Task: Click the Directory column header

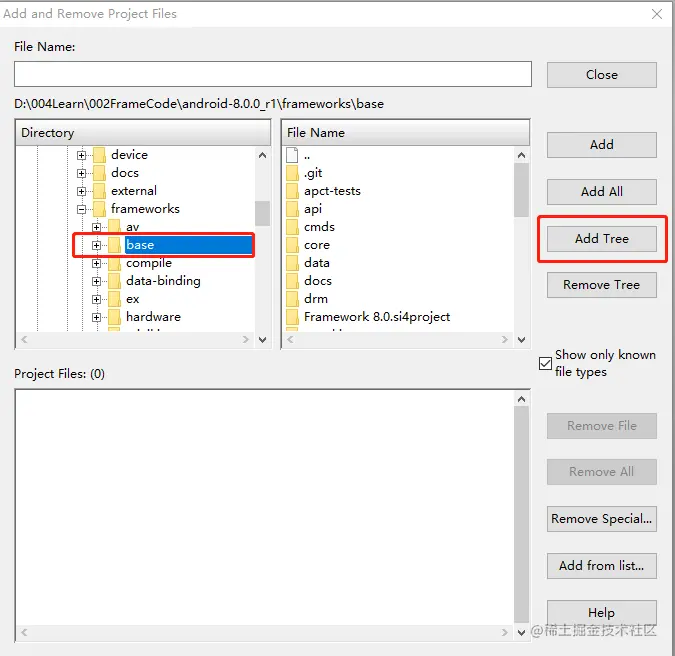Action: pos(143,133)
